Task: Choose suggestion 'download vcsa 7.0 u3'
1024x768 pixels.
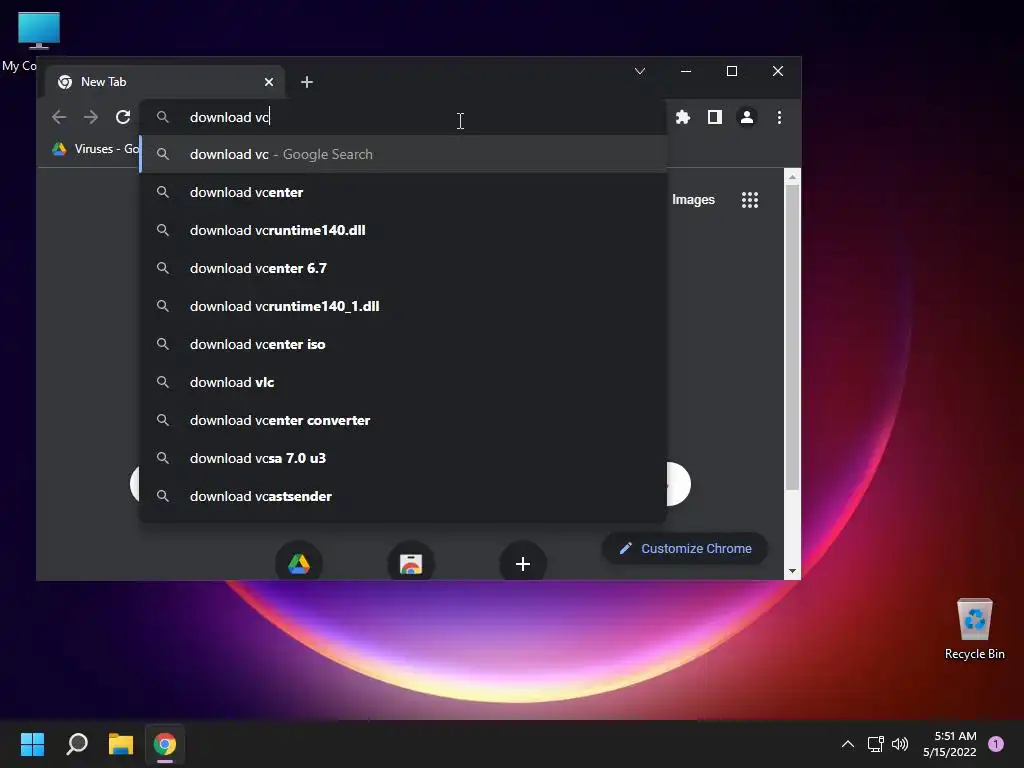Action: click(404, 458)
